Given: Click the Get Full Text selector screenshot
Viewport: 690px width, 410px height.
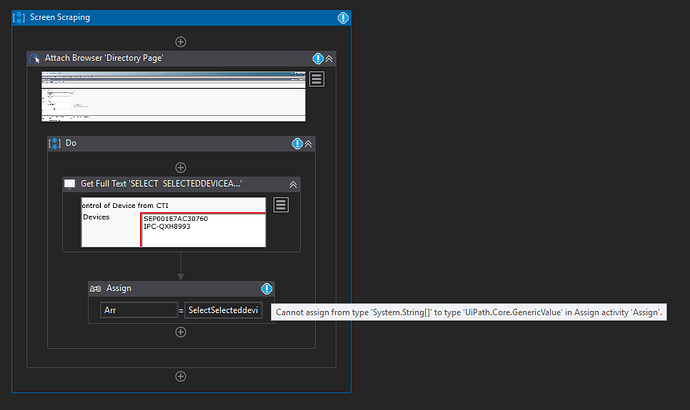Looking at the screenshot, I should 173,222.
